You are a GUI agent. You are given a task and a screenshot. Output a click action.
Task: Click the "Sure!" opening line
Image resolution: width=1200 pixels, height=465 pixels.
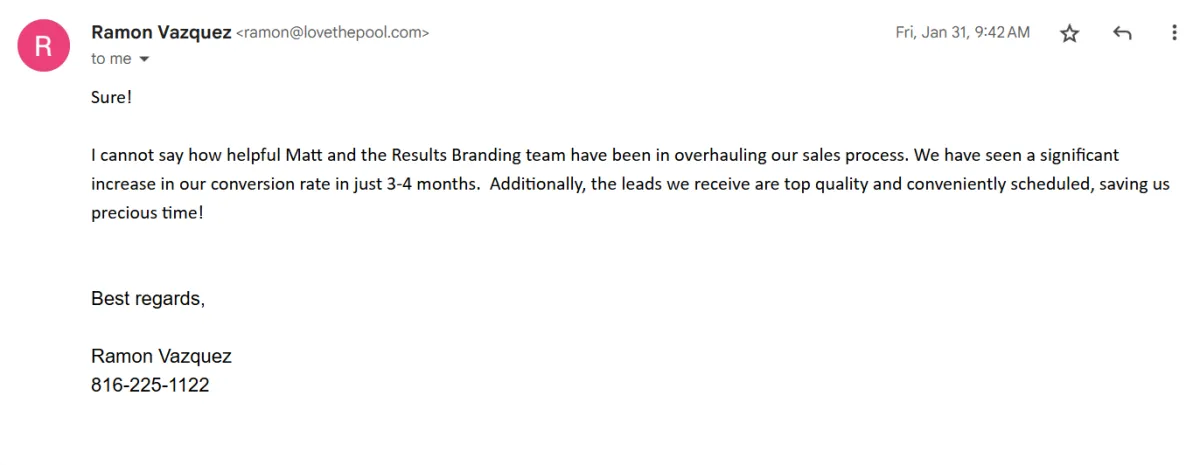pos(111,97)
